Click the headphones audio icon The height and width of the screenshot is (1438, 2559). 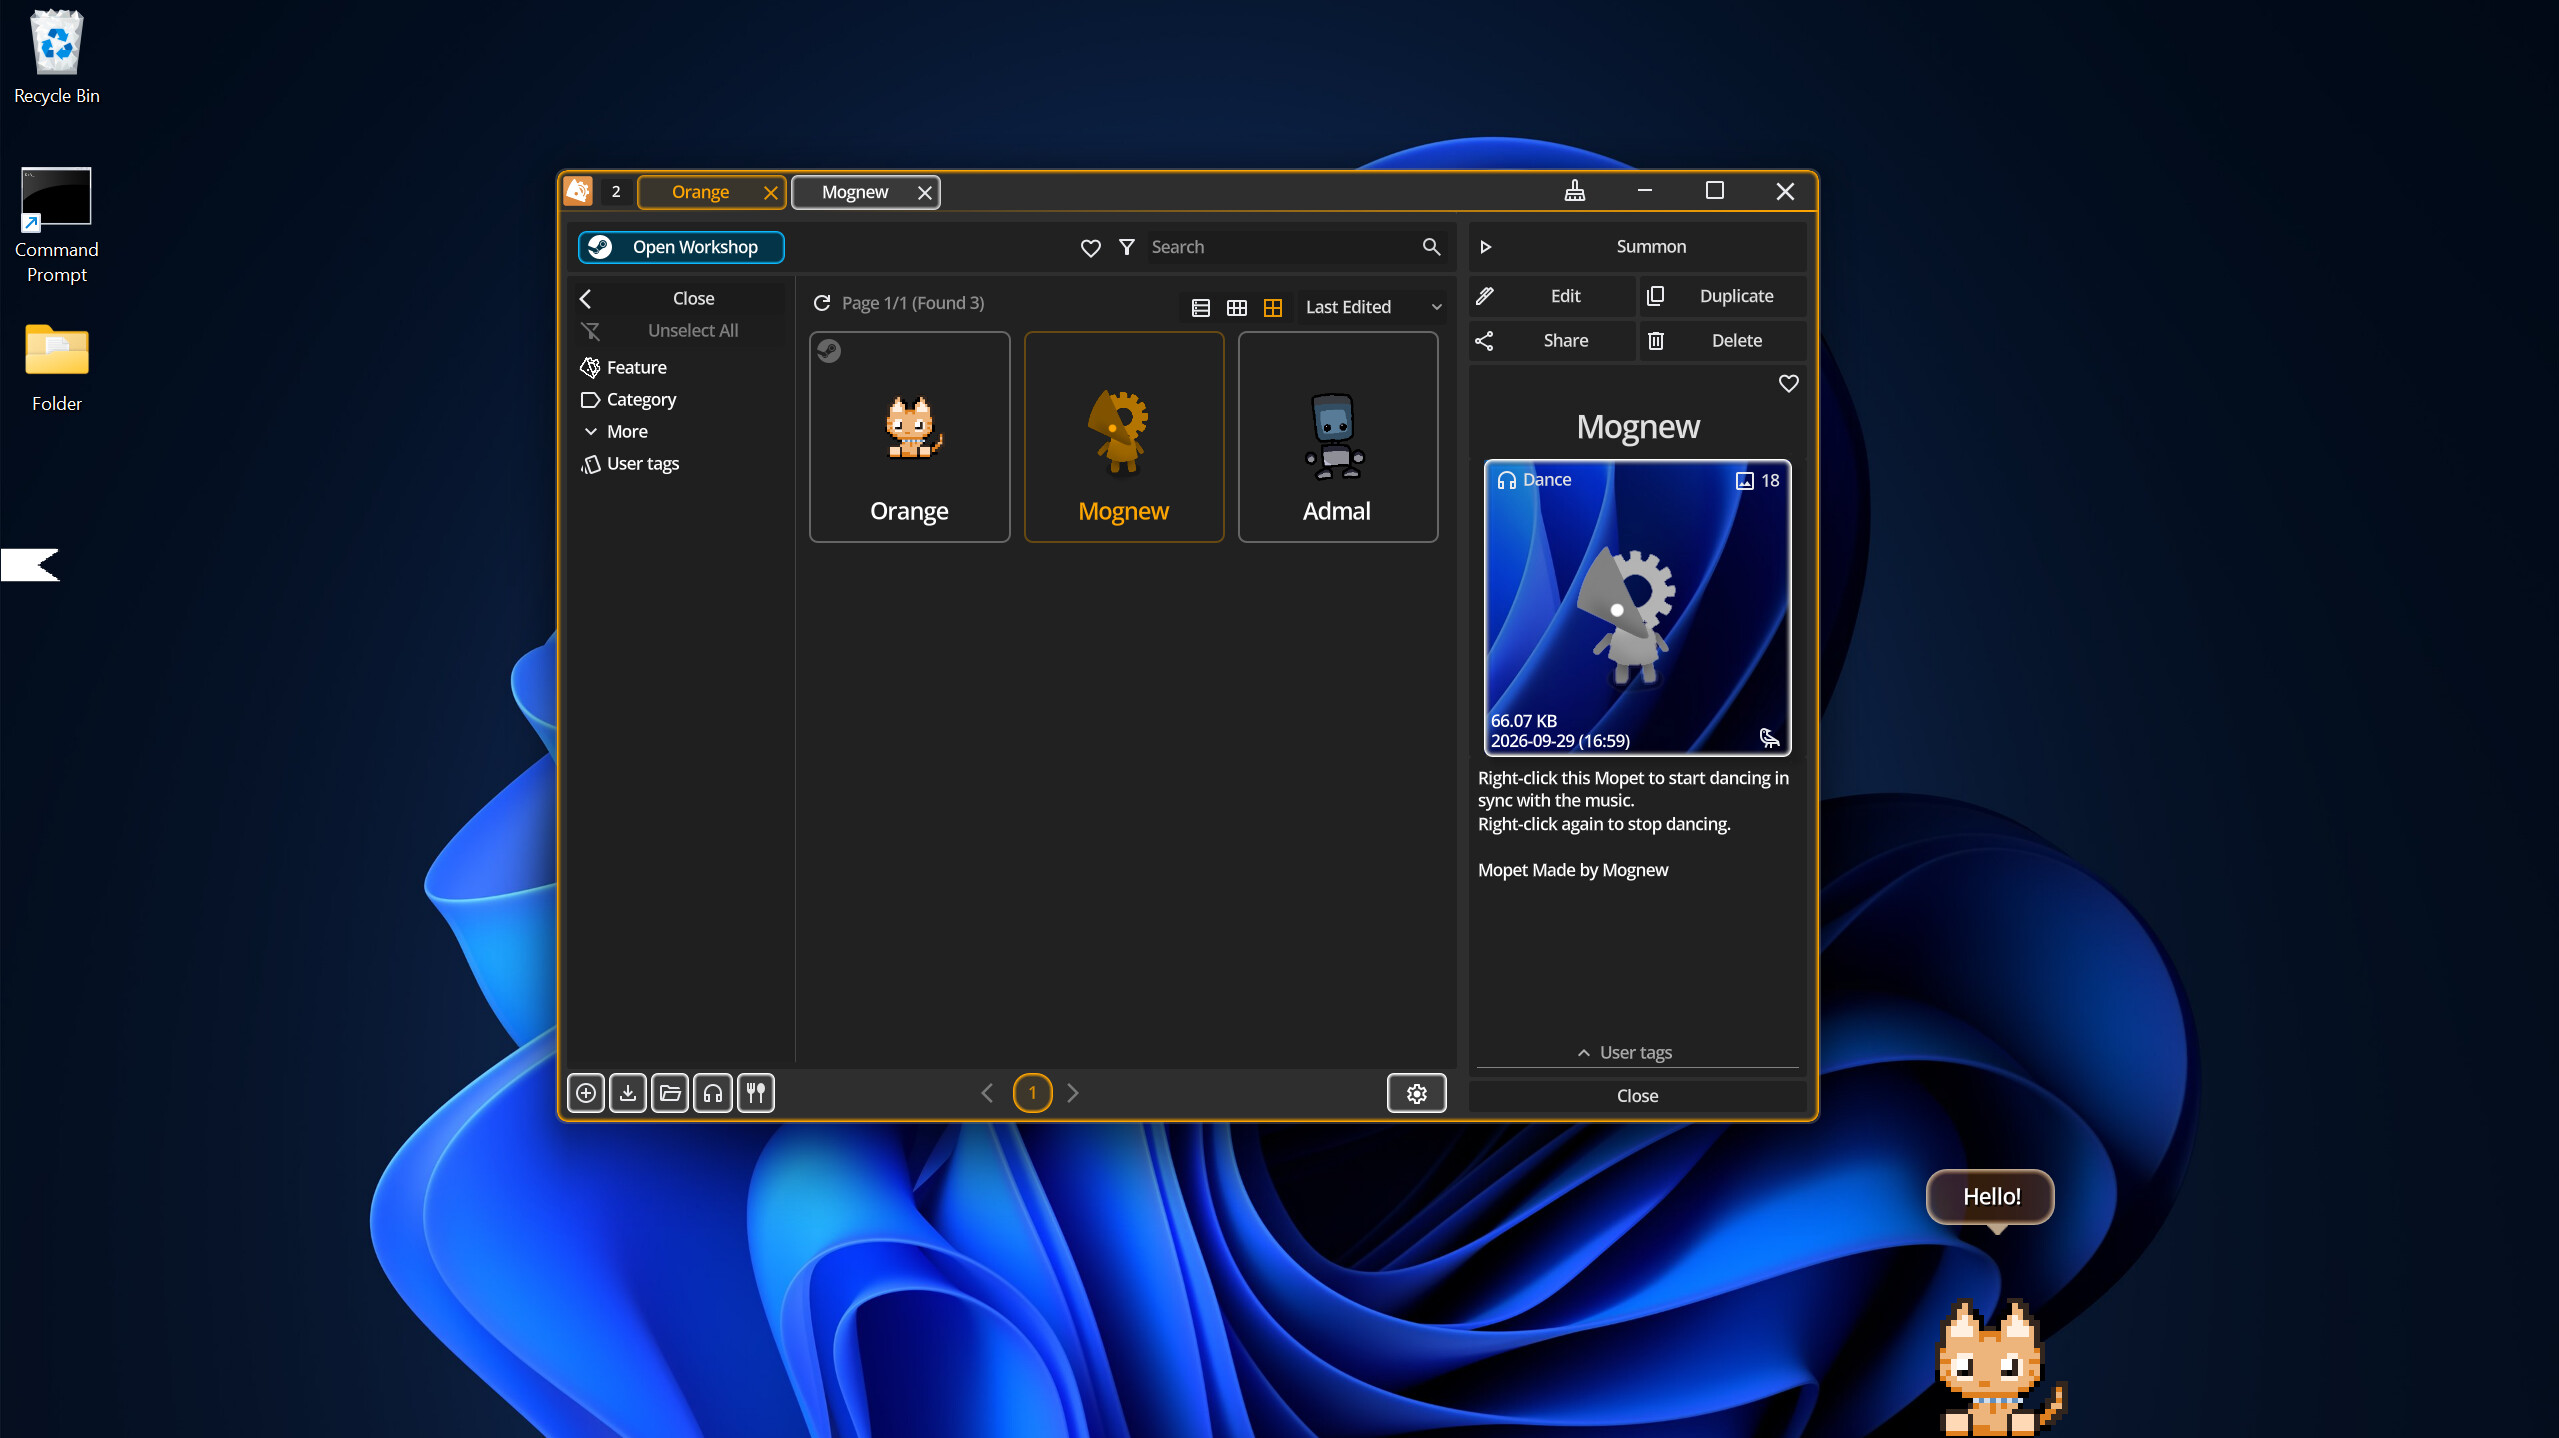click(713, 1093)
